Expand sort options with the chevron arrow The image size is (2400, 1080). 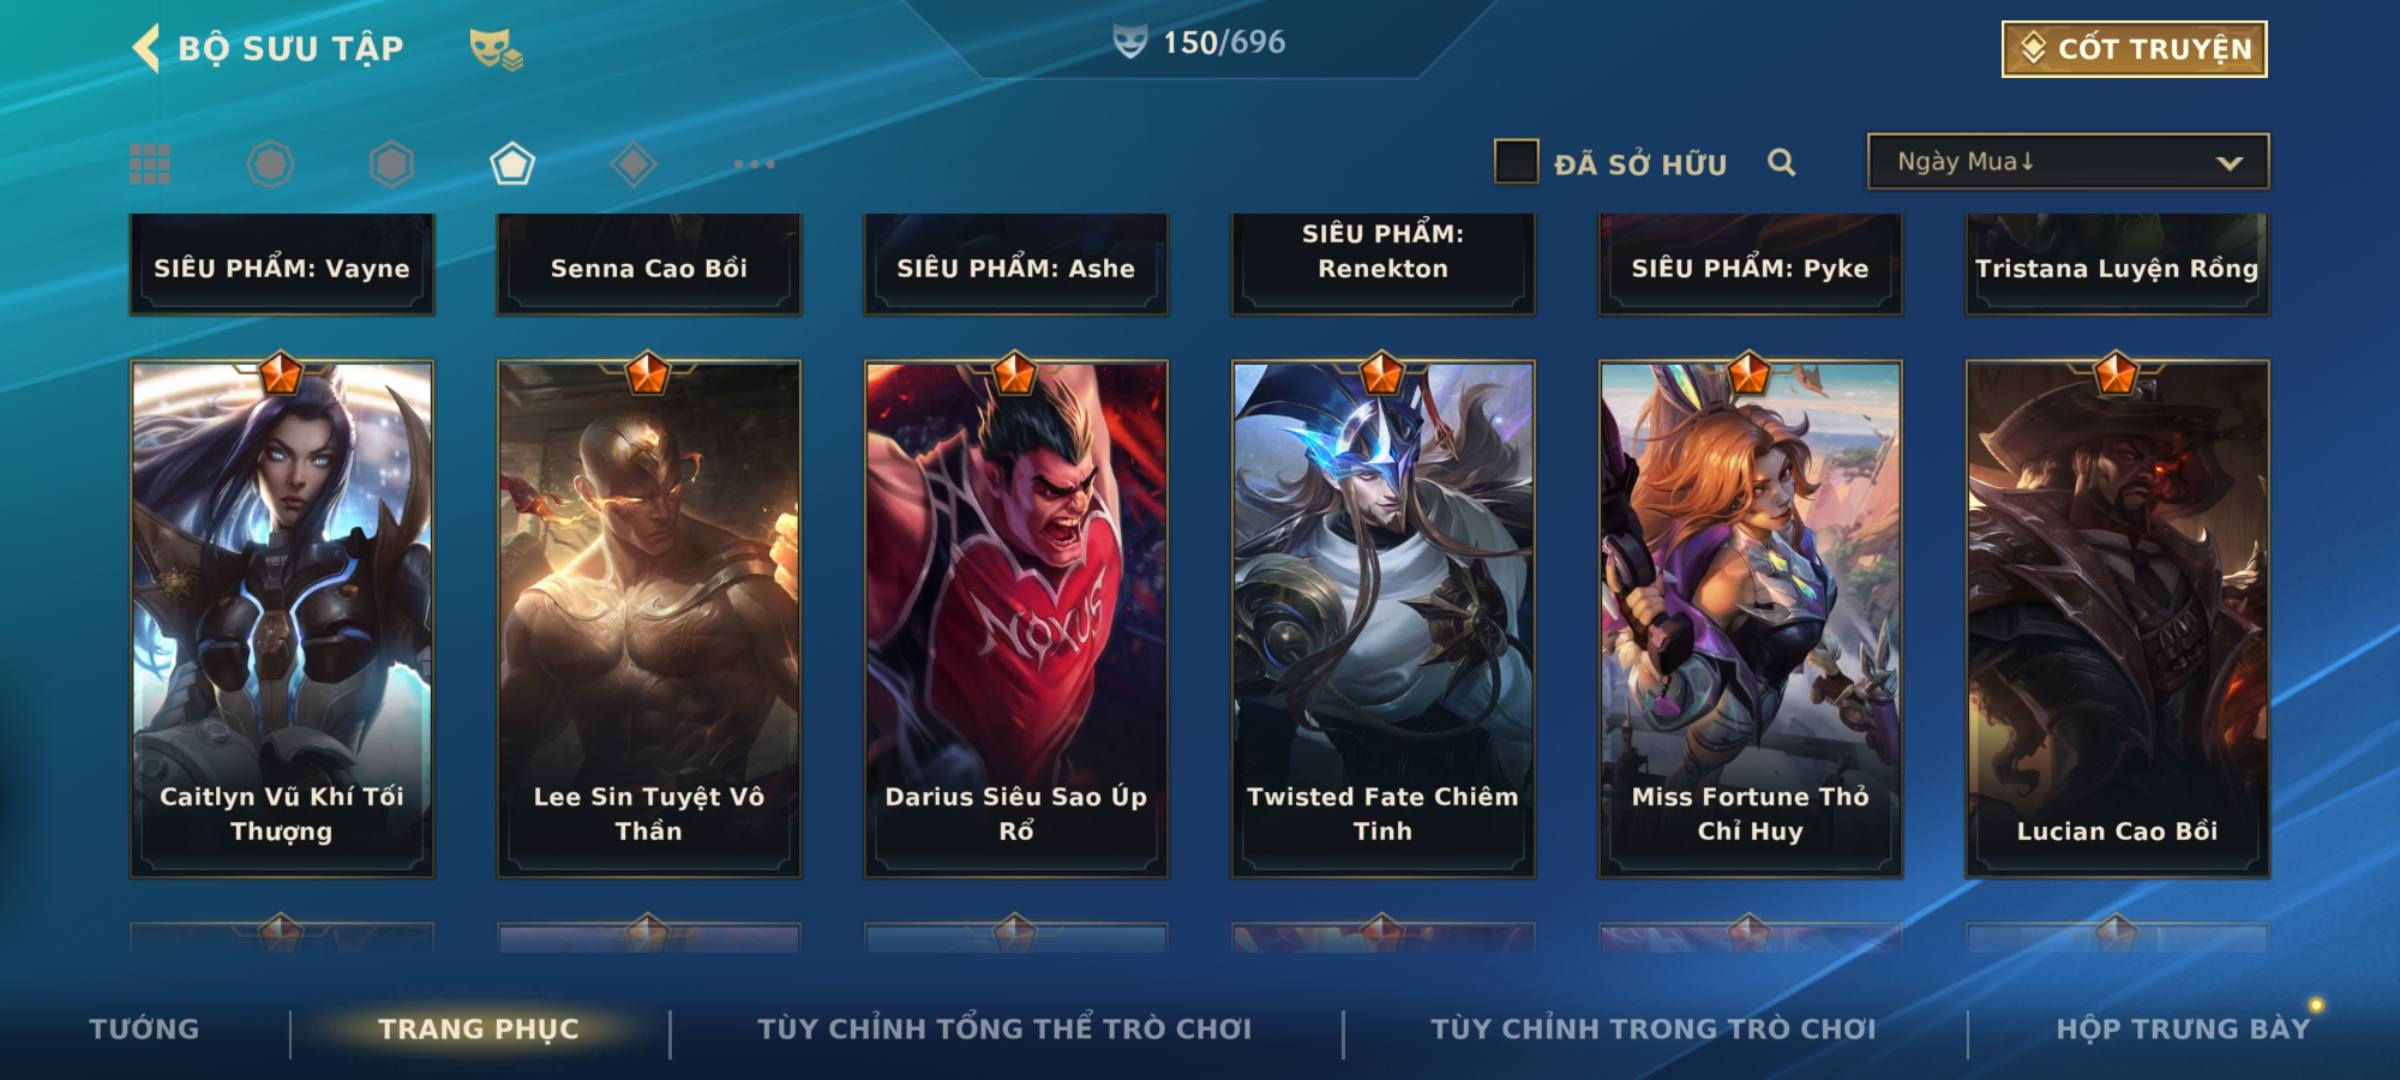[x=2229, y=163]
